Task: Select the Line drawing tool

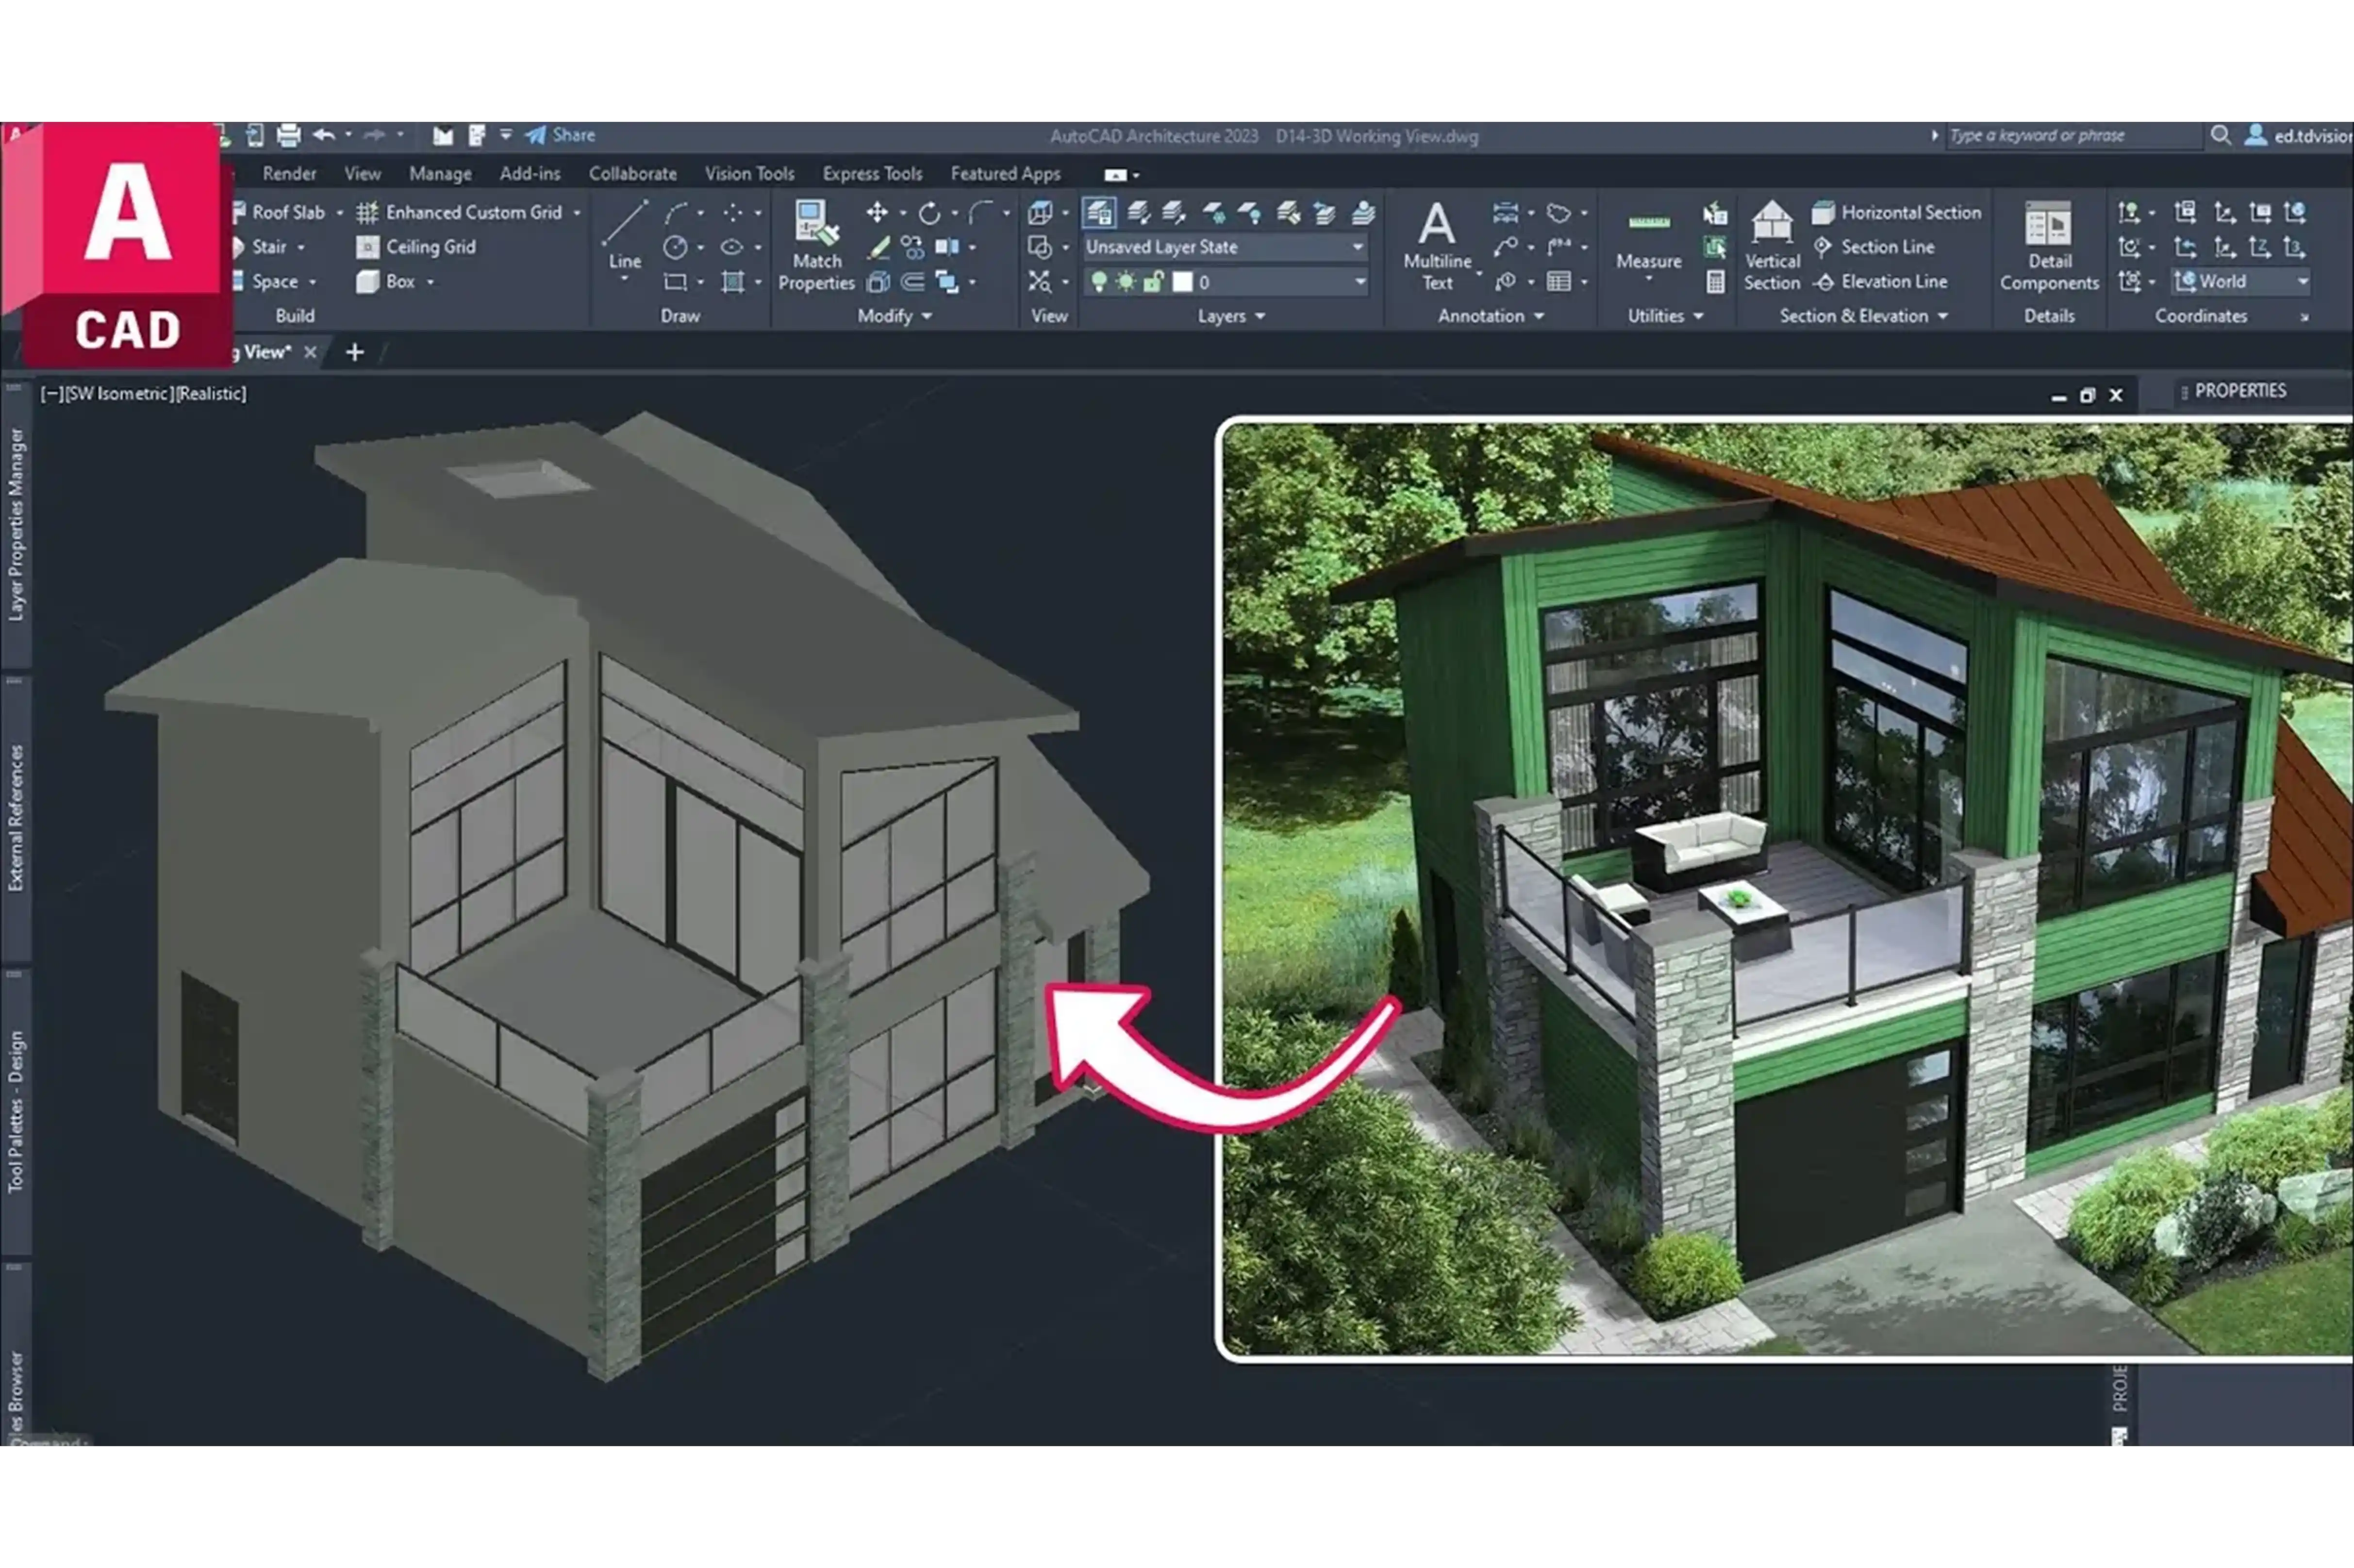Action: click(x=625, y=235)
